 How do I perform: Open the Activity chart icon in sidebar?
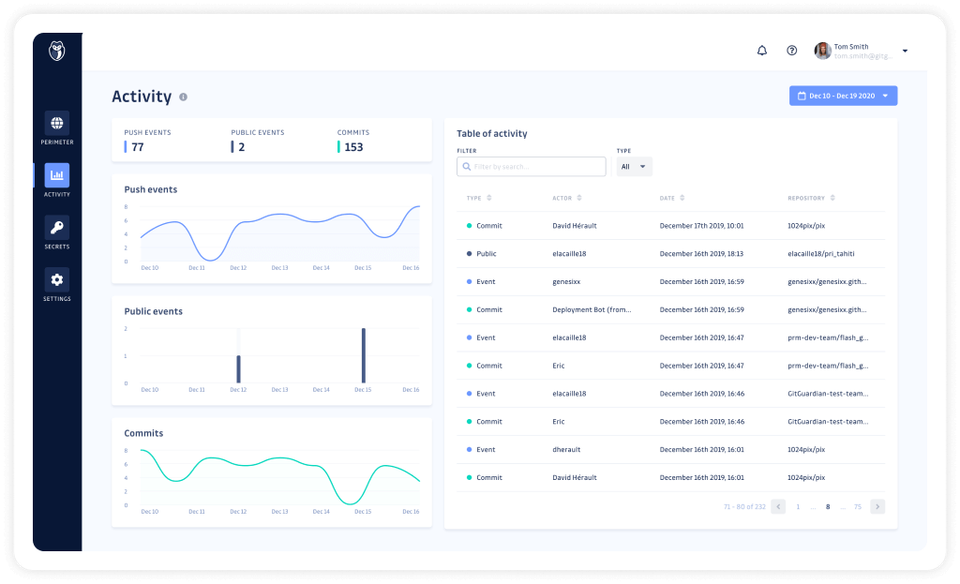click(57, 176)
